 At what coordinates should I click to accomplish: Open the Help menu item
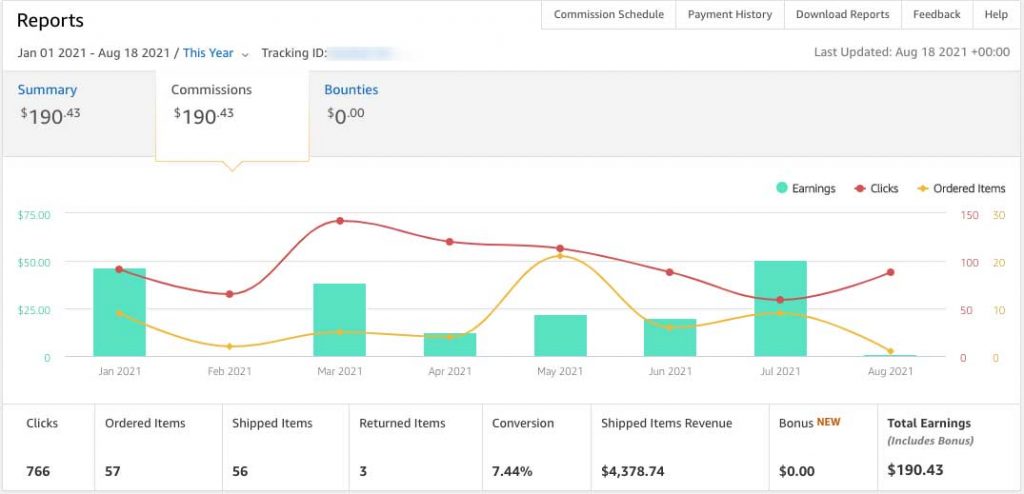point(996,15)
